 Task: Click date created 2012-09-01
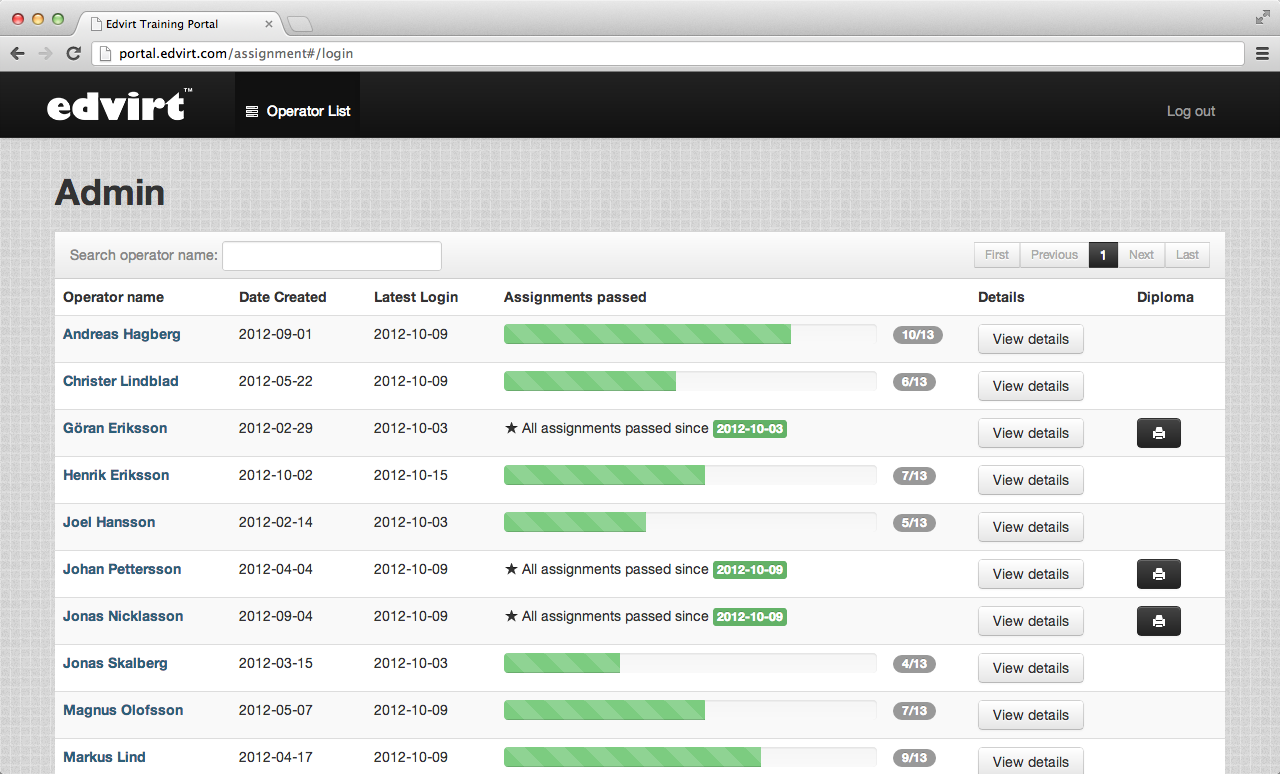[x=276, y=334]
